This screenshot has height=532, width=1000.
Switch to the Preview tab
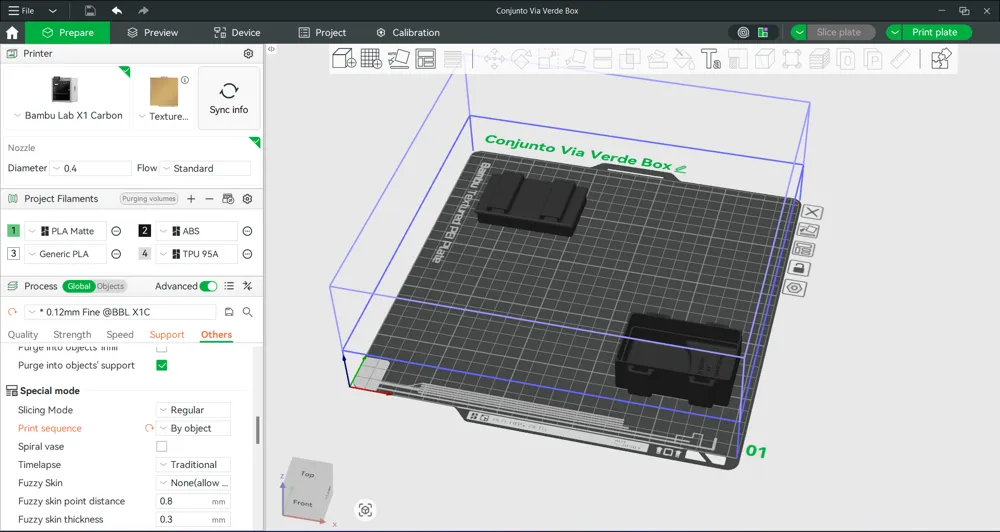[x=152, y=33]
